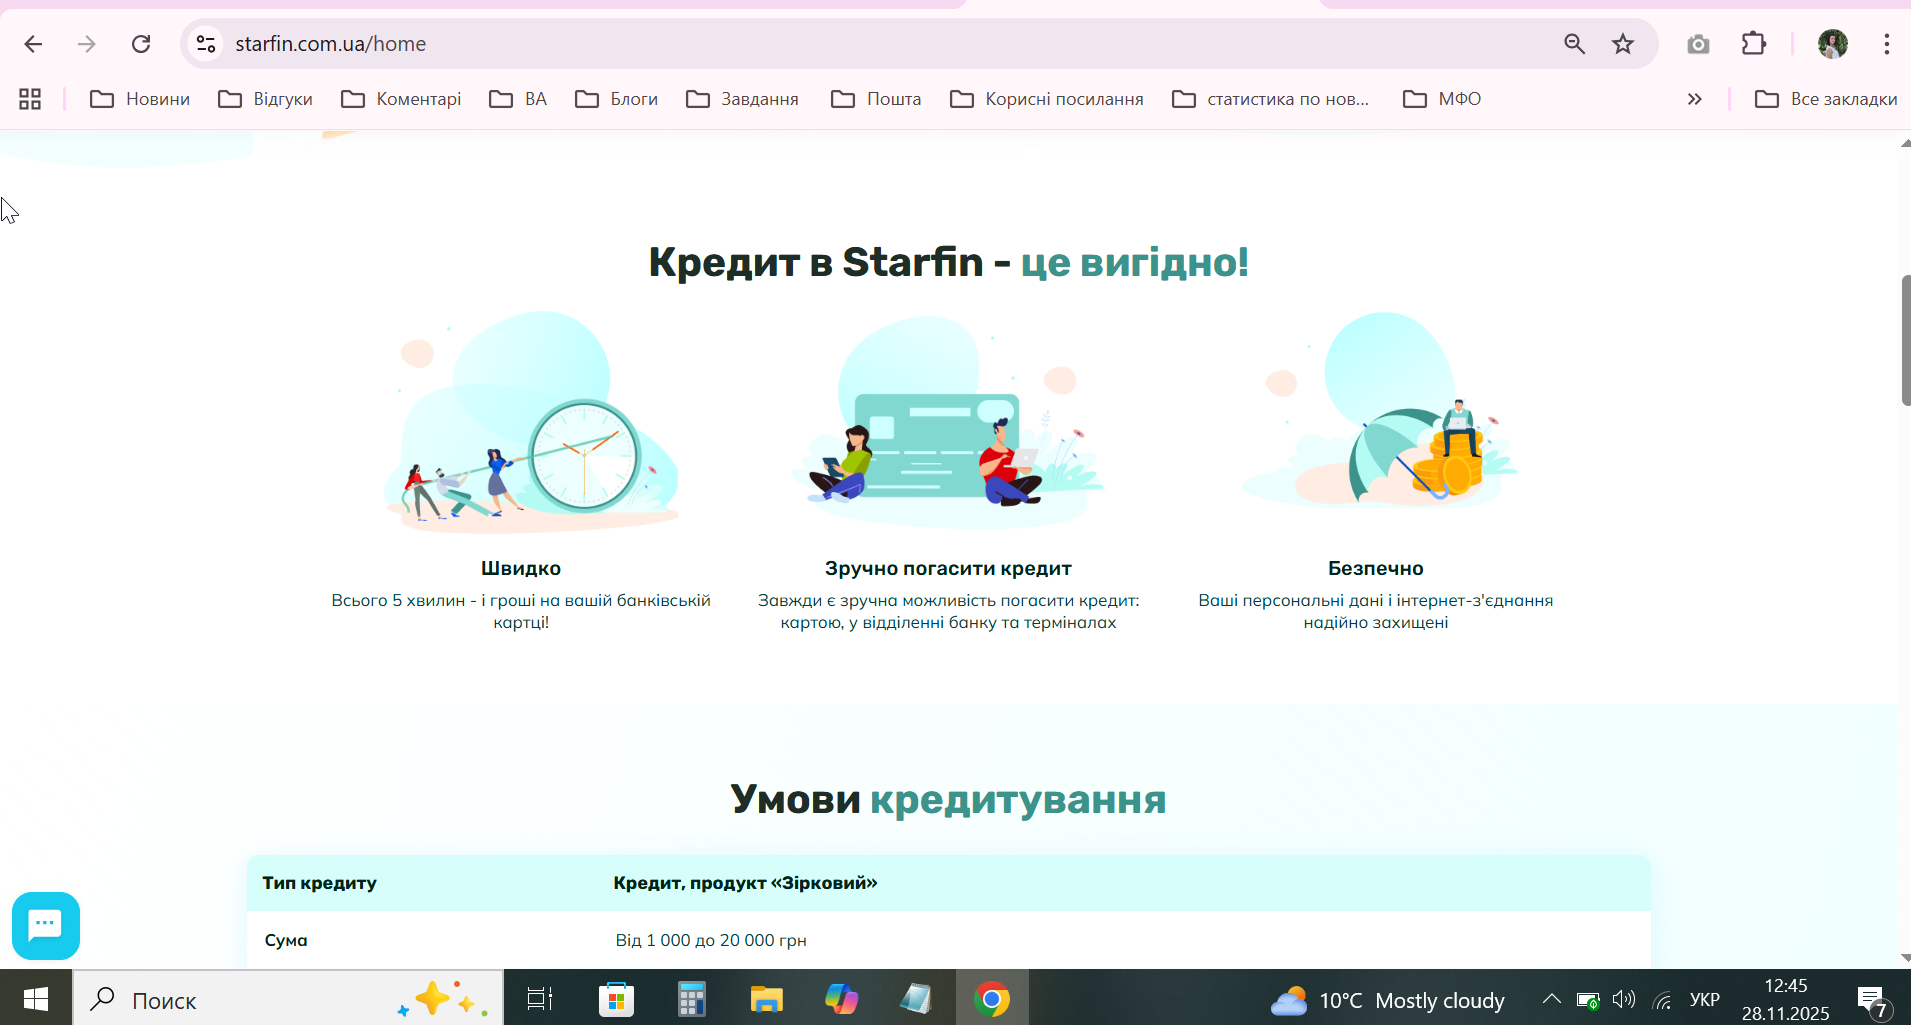Open the Пошта bookmarks folder

coord(876,99)
